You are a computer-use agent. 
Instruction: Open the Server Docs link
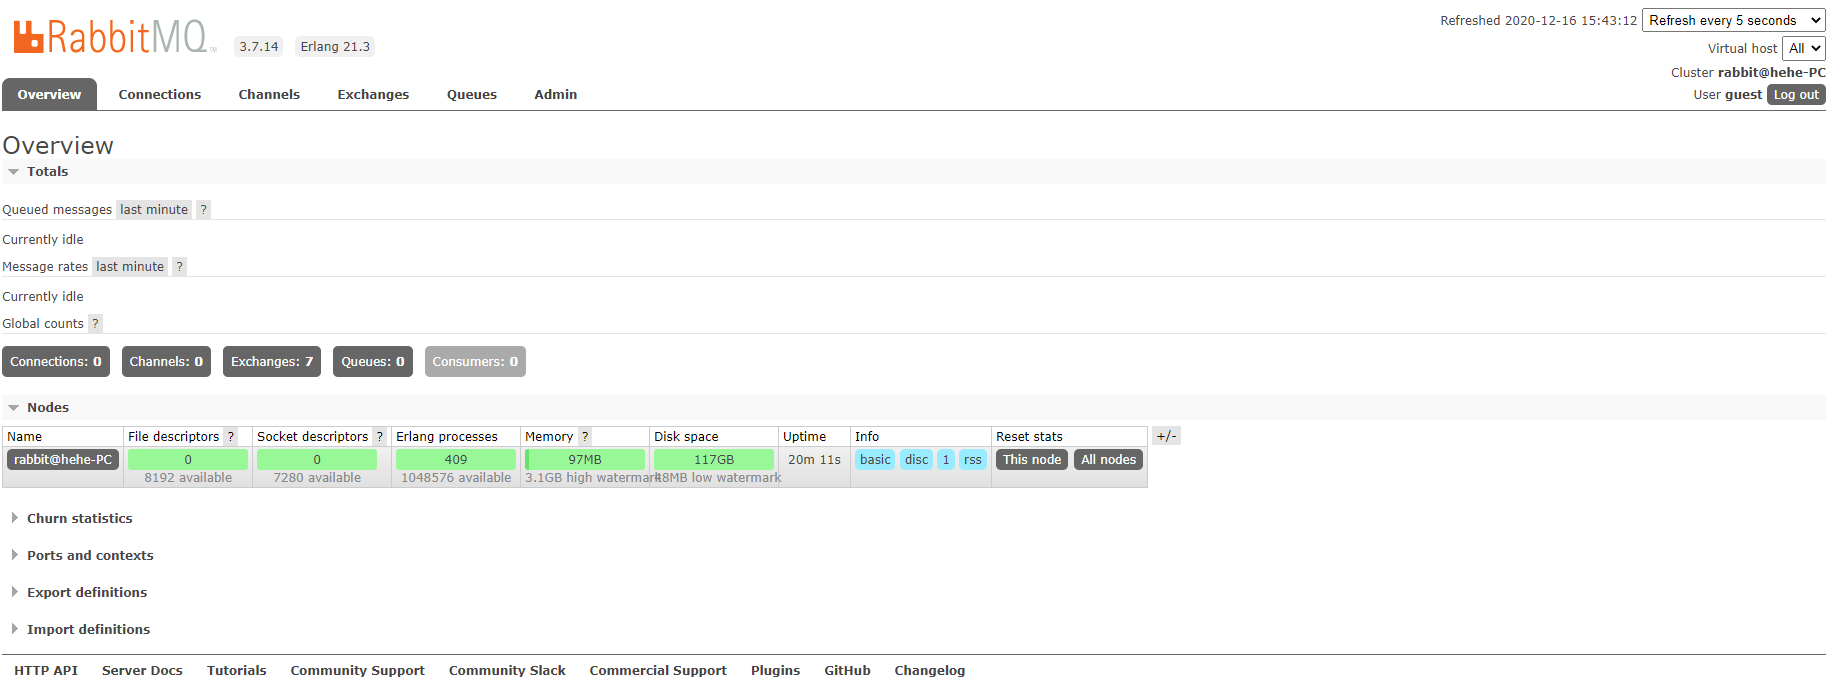142,670
